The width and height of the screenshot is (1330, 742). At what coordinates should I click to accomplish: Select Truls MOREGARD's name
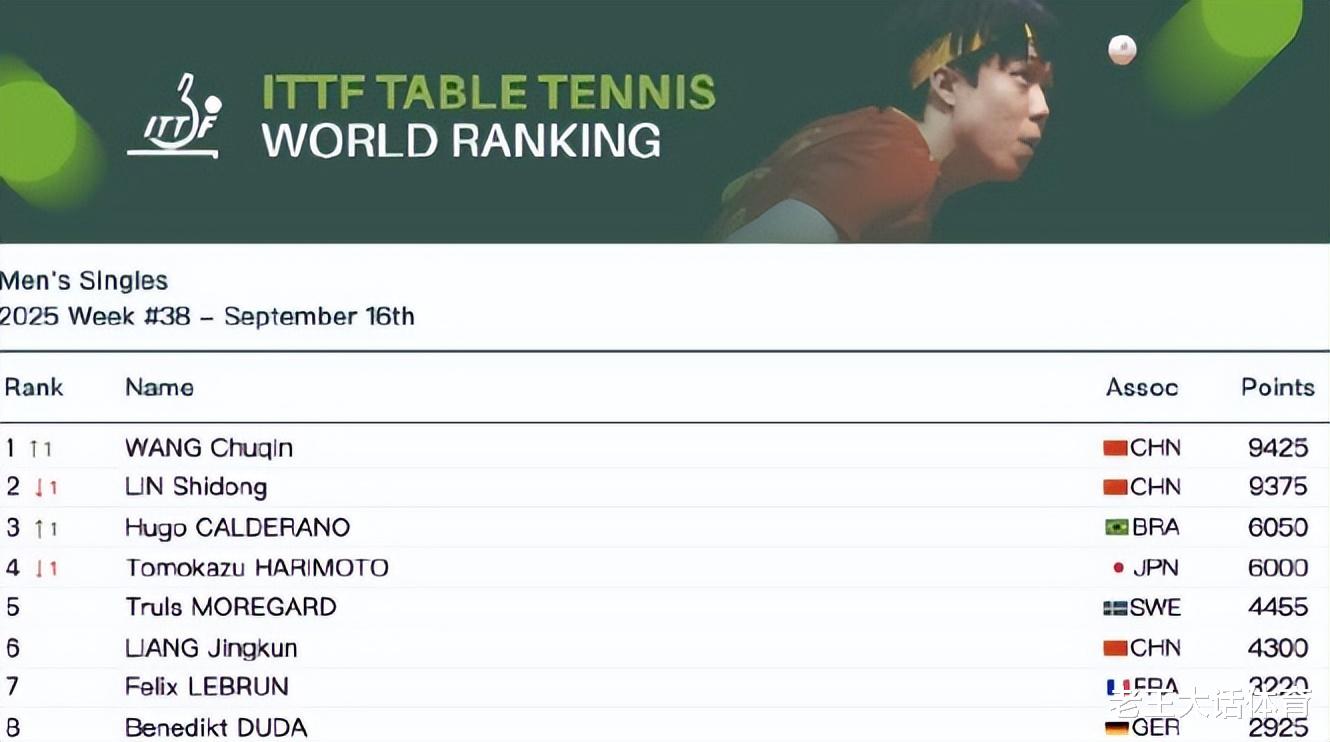230,607
